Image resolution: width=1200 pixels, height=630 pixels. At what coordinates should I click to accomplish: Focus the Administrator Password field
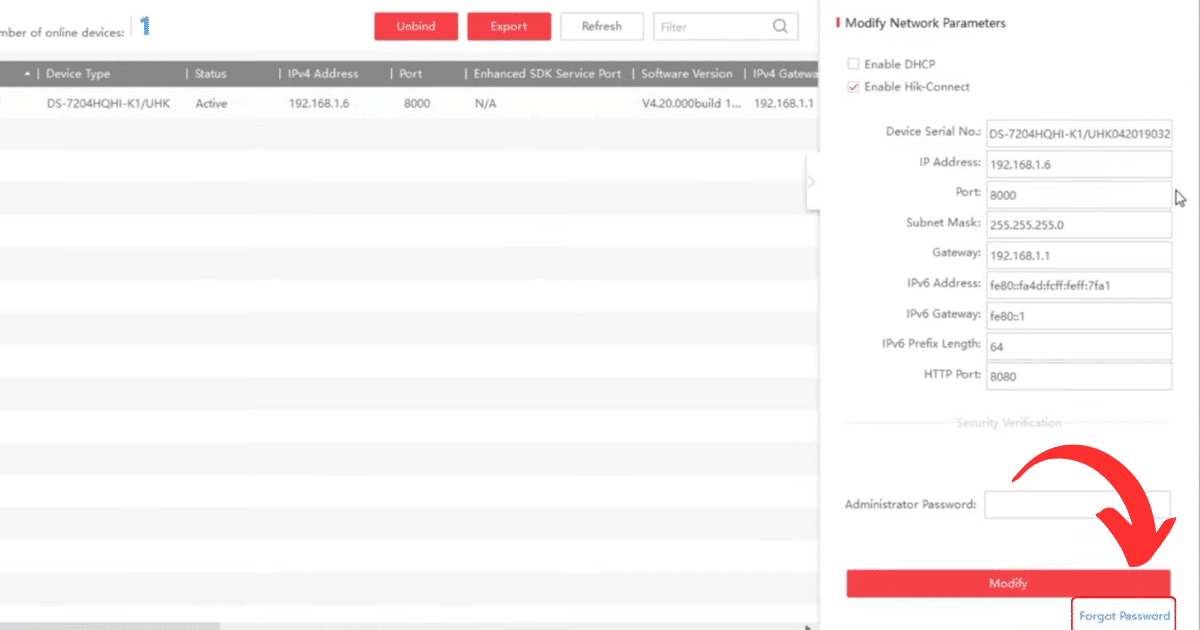tap(1076, 505)
